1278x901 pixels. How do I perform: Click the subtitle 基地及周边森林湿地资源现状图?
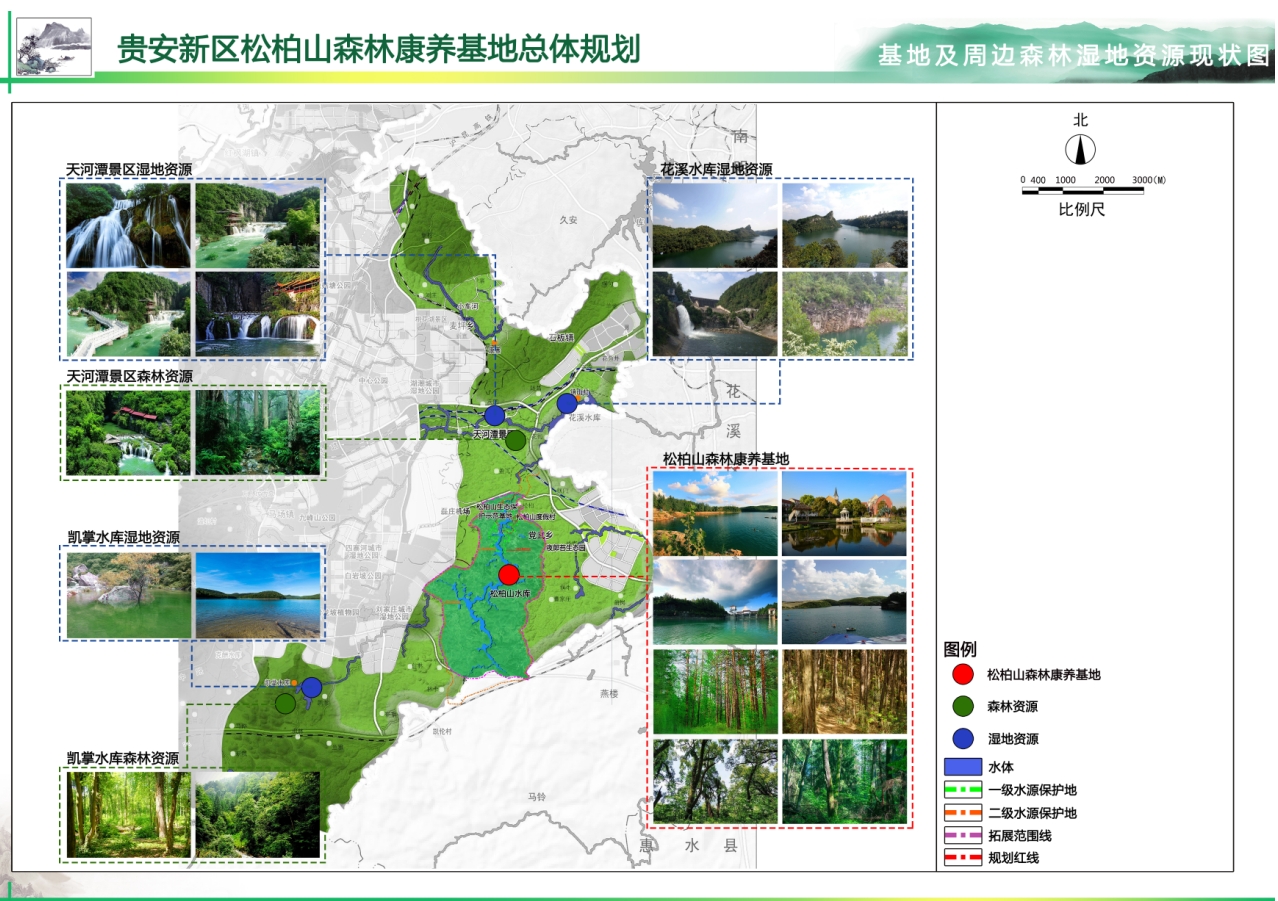pyautogui.click(x=1073, y=55)
